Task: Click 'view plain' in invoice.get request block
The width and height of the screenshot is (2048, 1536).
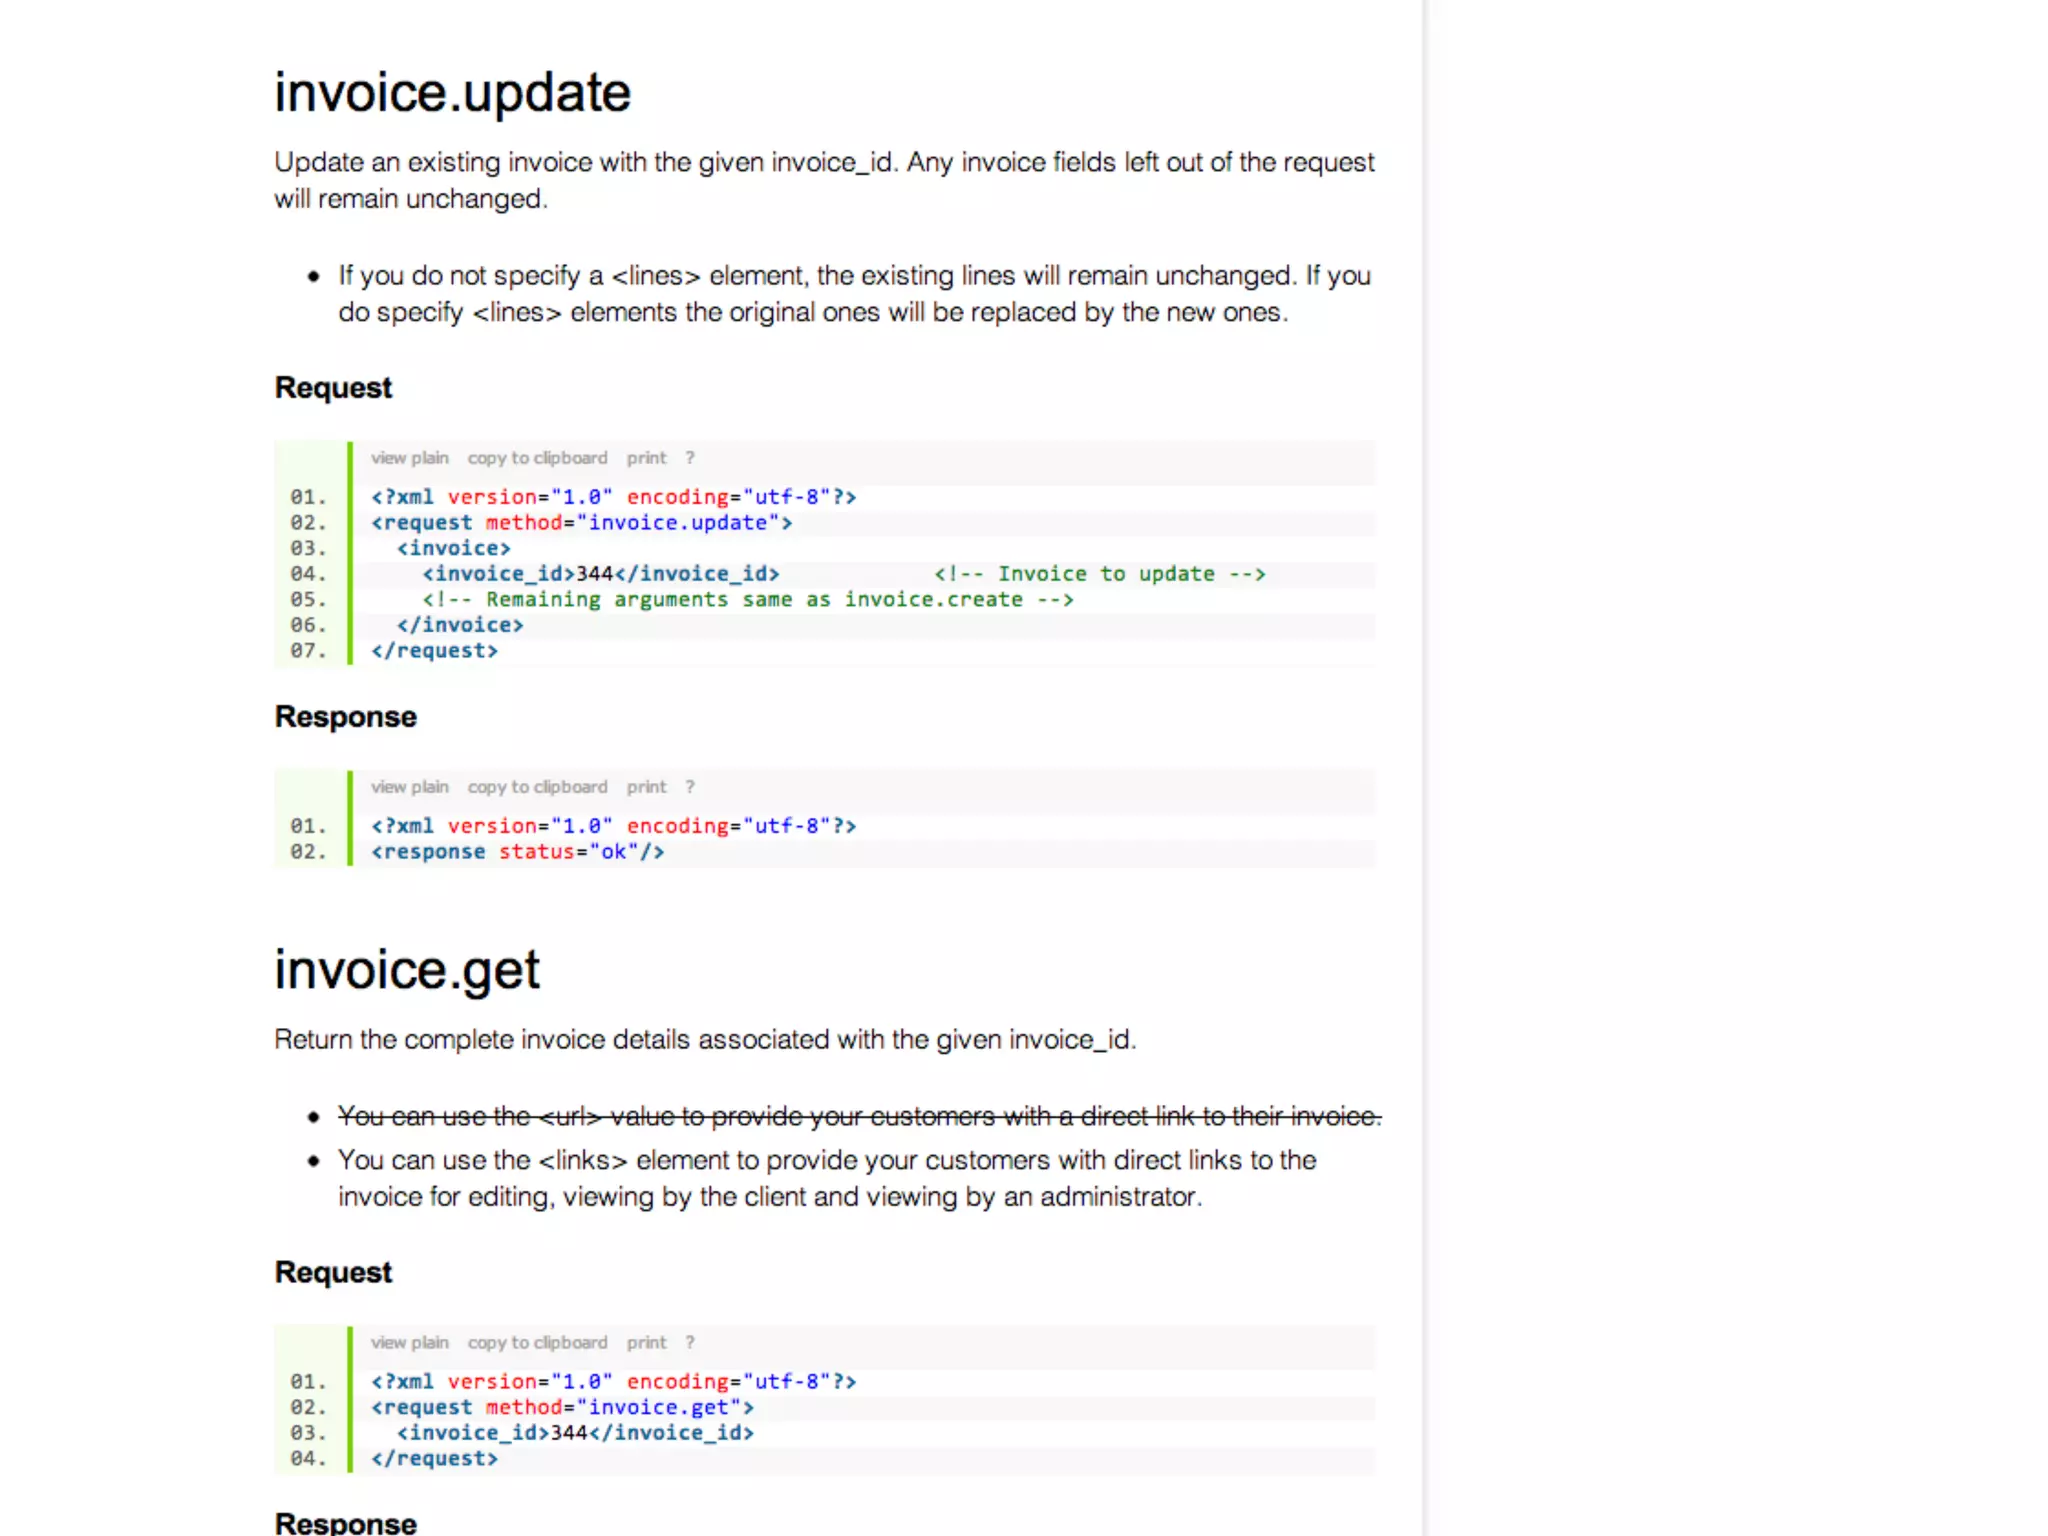Action: tap(409, 1342)
